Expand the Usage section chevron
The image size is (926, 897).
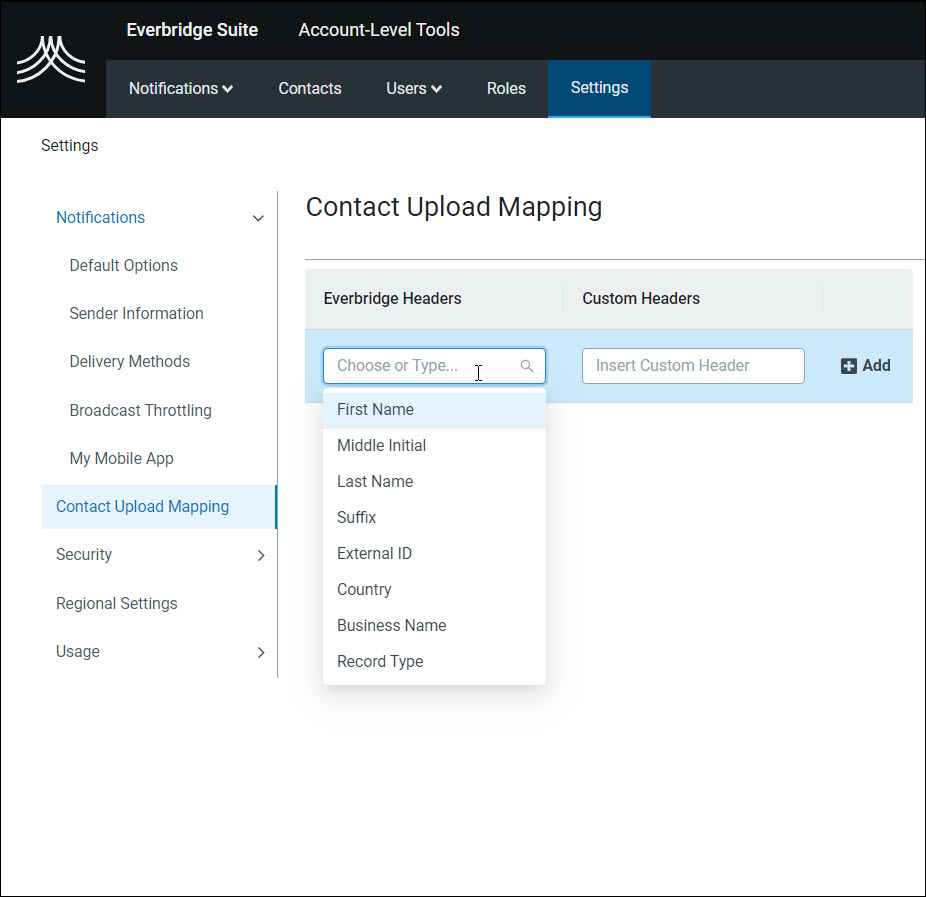point(261,652)
